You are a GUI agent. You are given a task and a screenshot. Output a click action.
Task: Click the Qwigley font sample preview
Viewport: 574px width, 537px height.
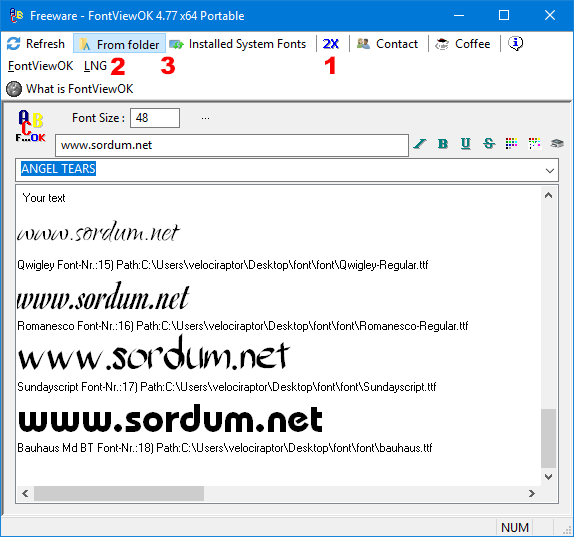[x=98, y=232]
